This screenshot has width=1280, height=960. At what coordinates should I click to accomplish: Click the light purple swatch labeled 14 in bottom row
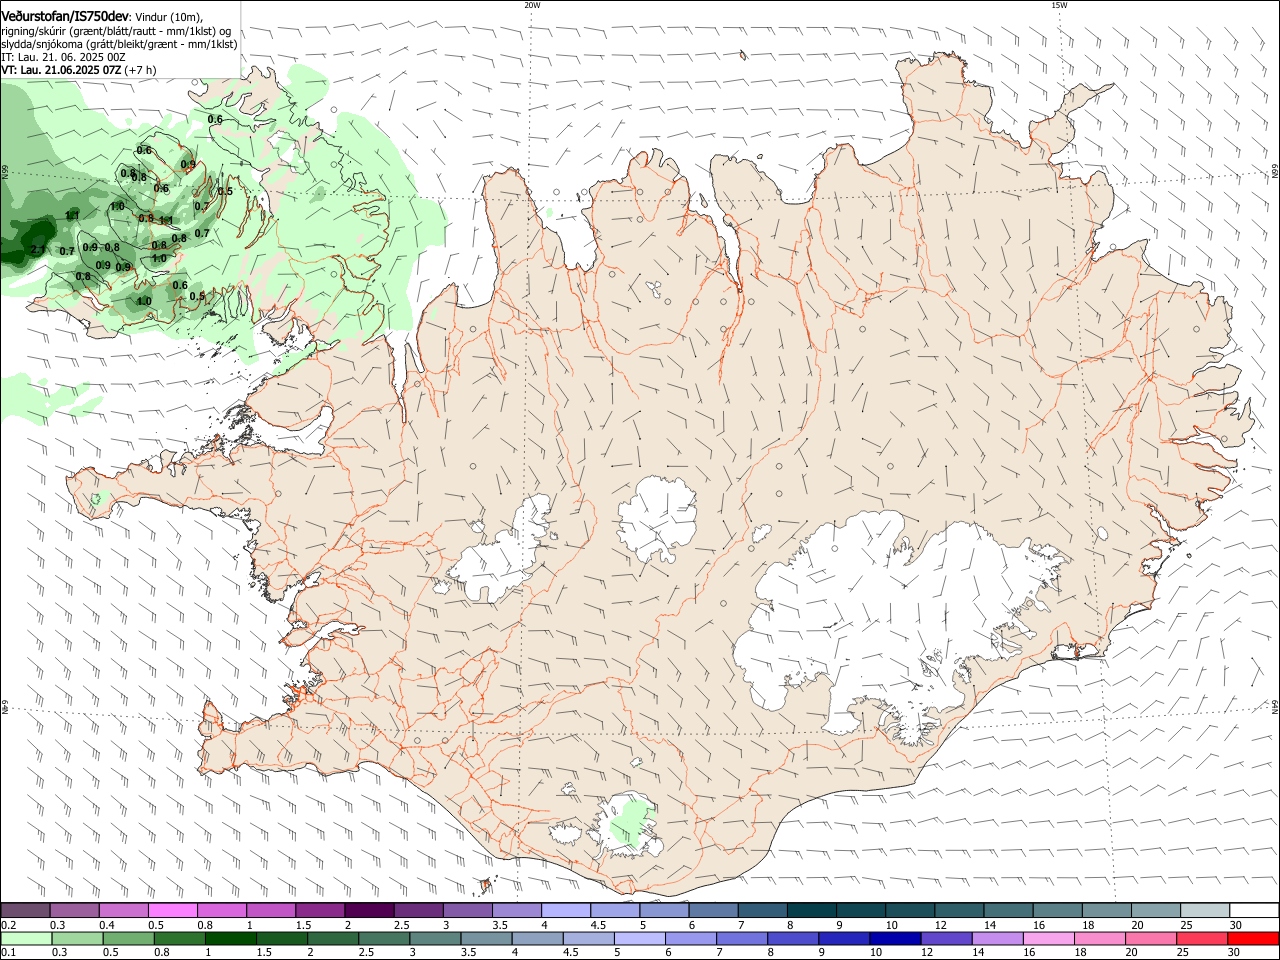997,938
